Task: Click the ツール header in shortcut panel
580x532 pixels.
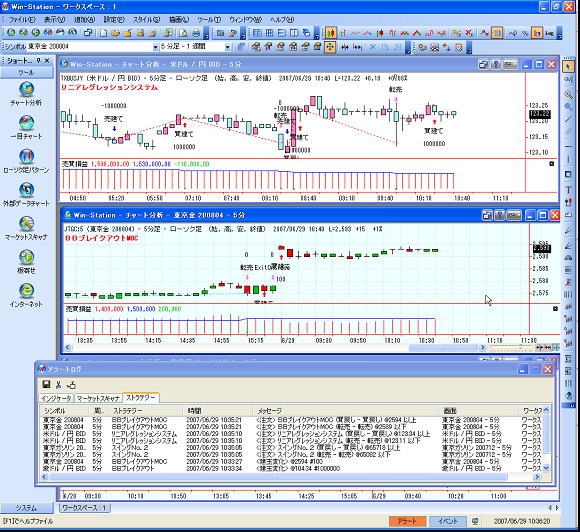Action: point(27,73)
